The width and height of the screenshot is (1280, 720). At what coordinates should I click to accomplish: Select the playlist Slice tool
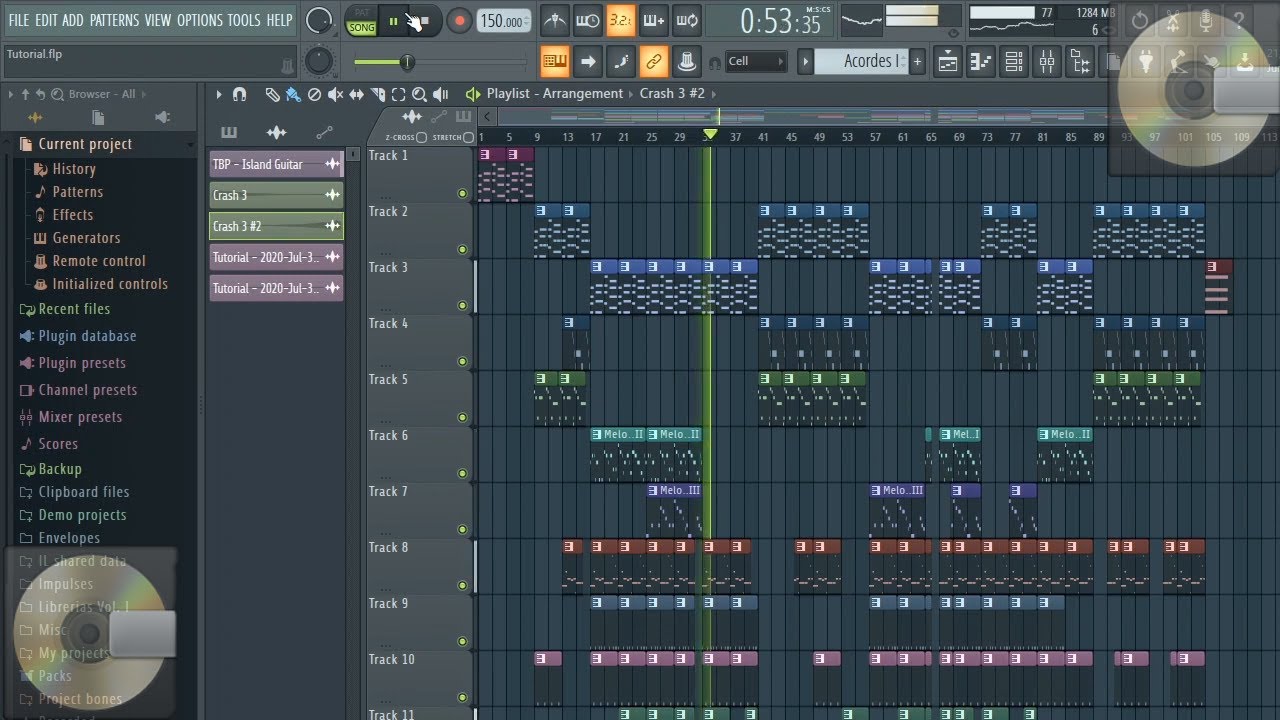click(378, 94)
